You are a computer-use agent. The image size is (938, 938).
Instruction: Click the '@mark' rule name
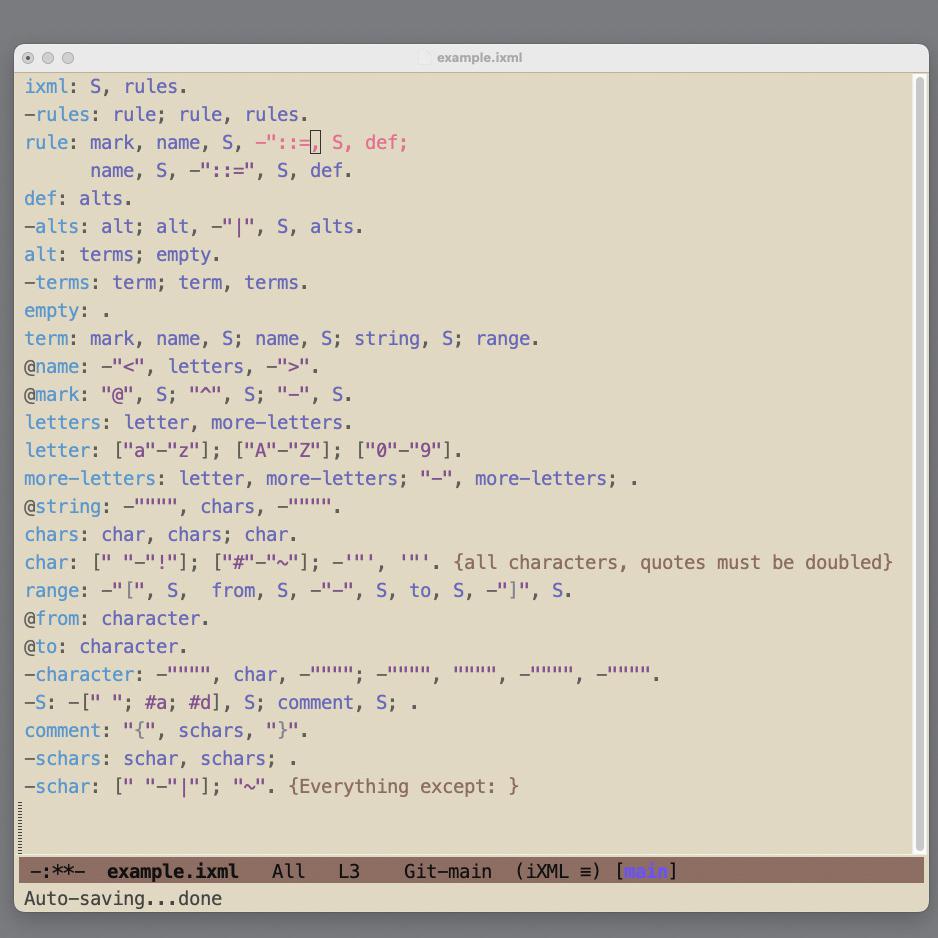pos(51,394)
